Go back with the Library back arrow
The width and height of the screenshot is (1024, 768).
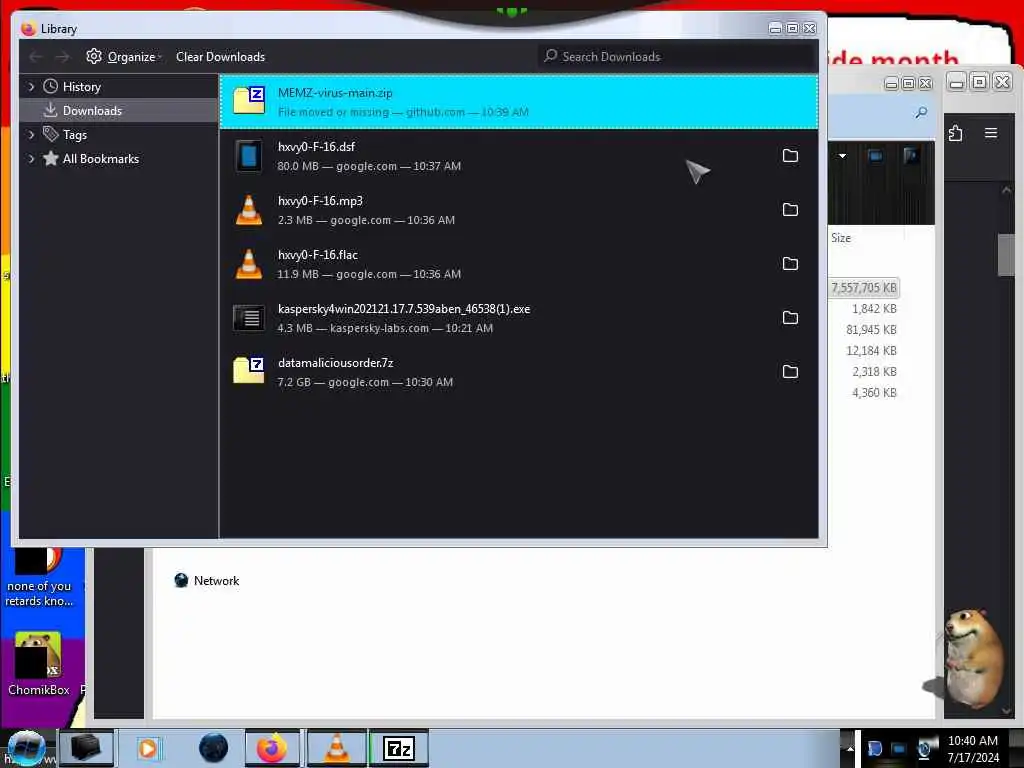point(35,57)
